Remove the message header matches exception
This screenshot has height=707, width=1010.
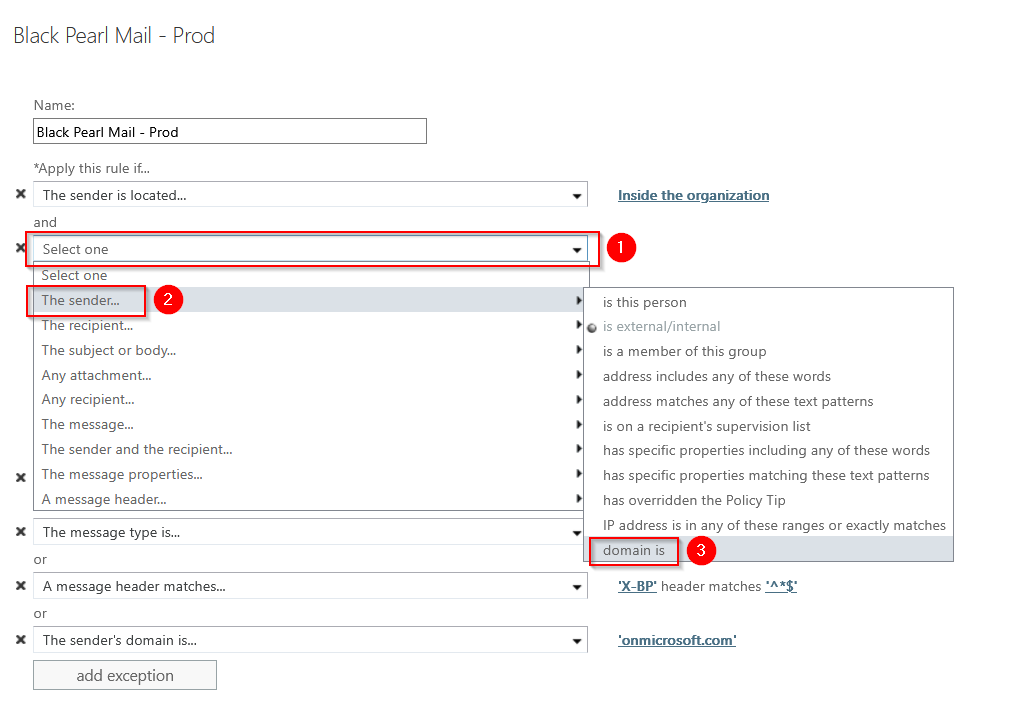pos(21,586)
